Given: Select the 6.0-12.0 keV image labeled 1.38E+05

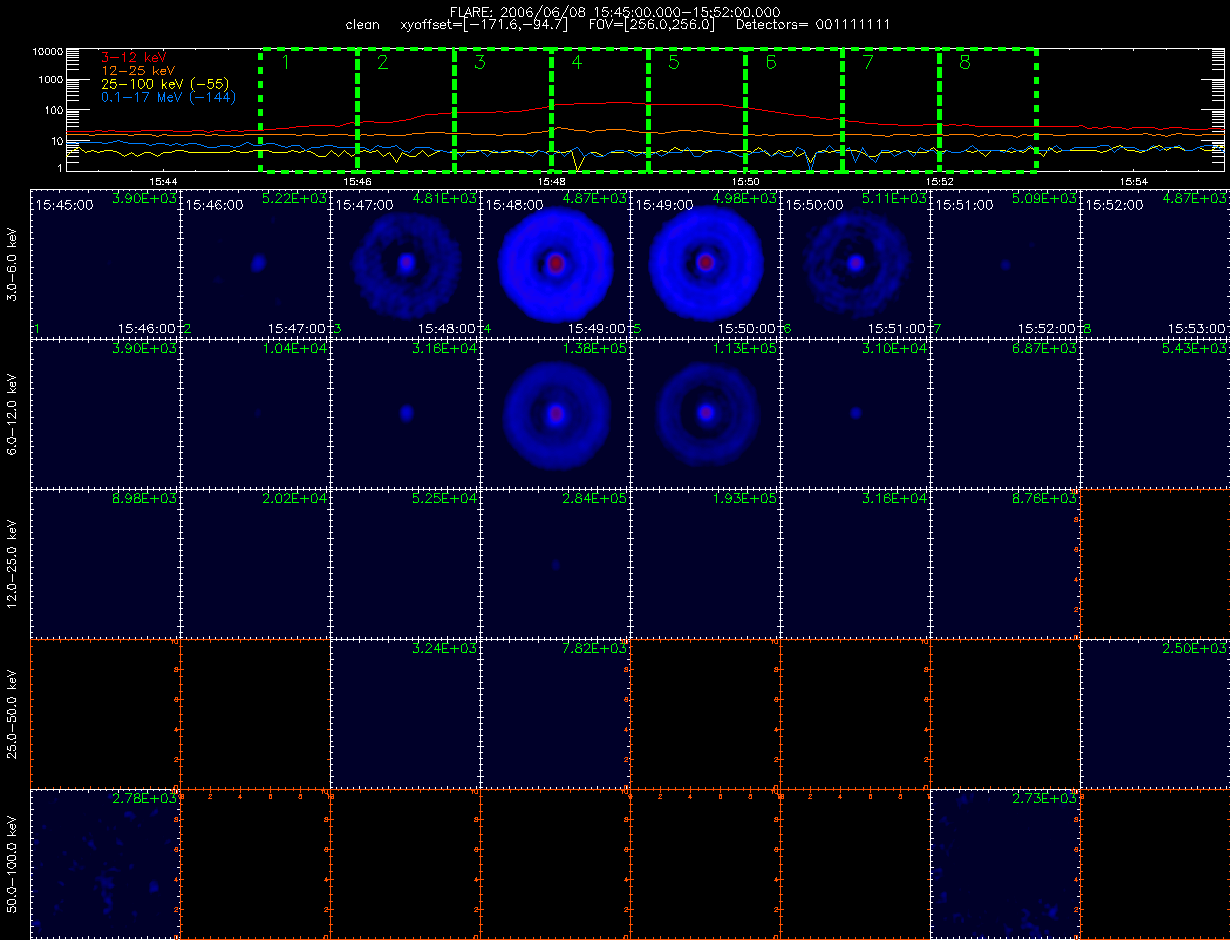Looking at the screenshot, I should [555, 413].
